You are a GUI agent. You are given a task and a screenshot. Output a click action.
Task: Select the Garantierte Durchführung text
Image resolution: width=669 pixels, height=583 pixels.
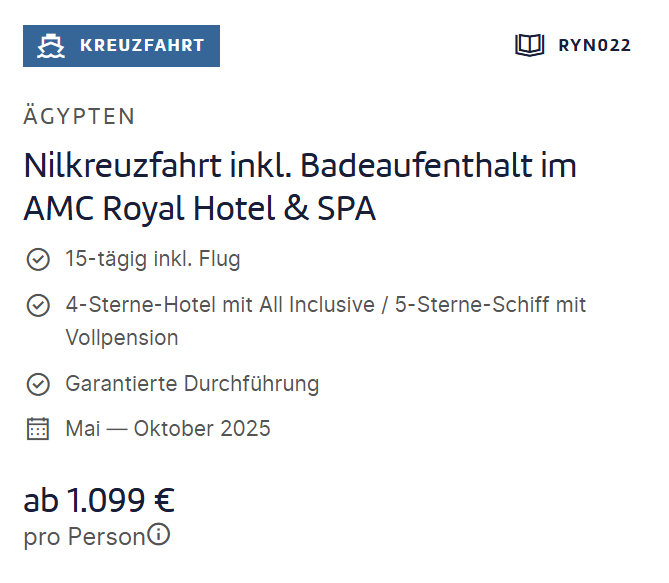pyautogui.click(x=192, y=384)
